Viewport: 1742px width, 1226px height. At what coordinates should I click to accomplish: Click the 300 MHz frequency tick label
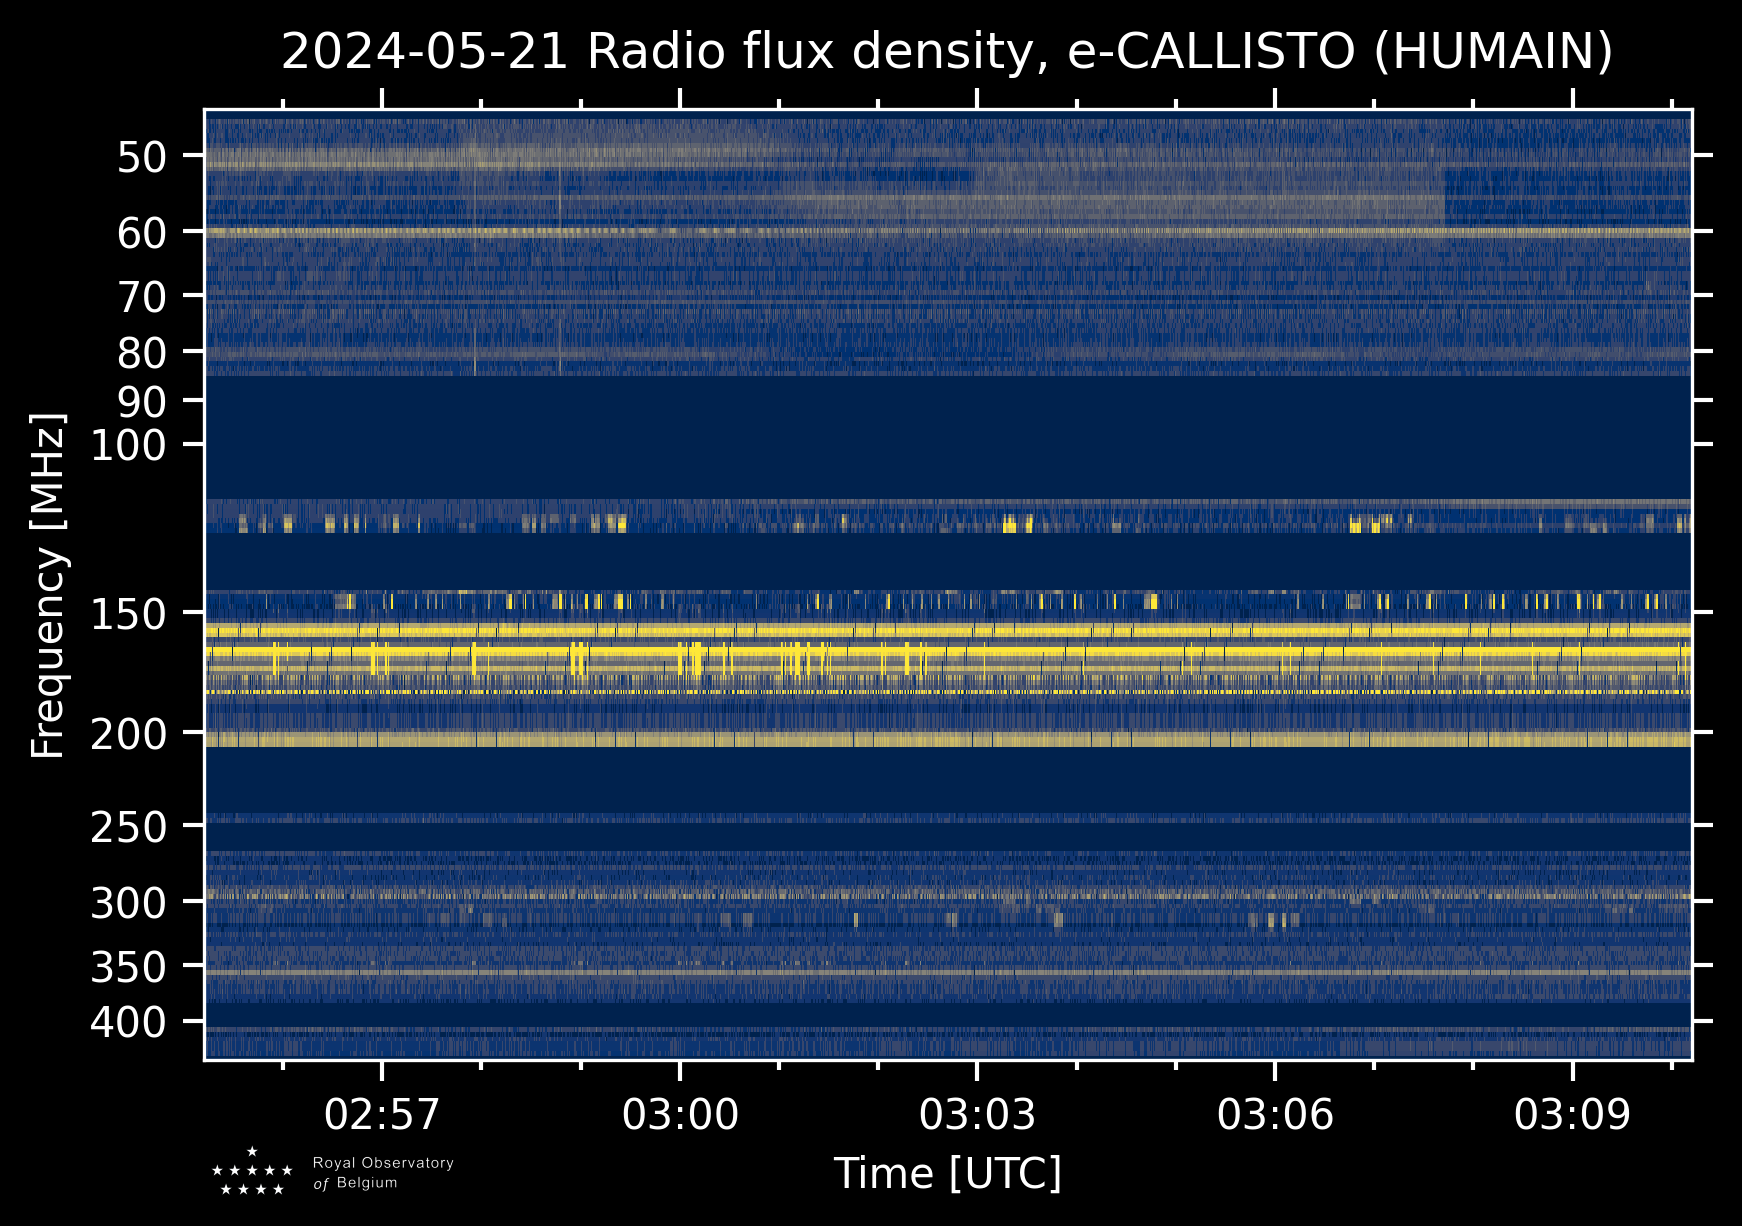pos(128,903)
